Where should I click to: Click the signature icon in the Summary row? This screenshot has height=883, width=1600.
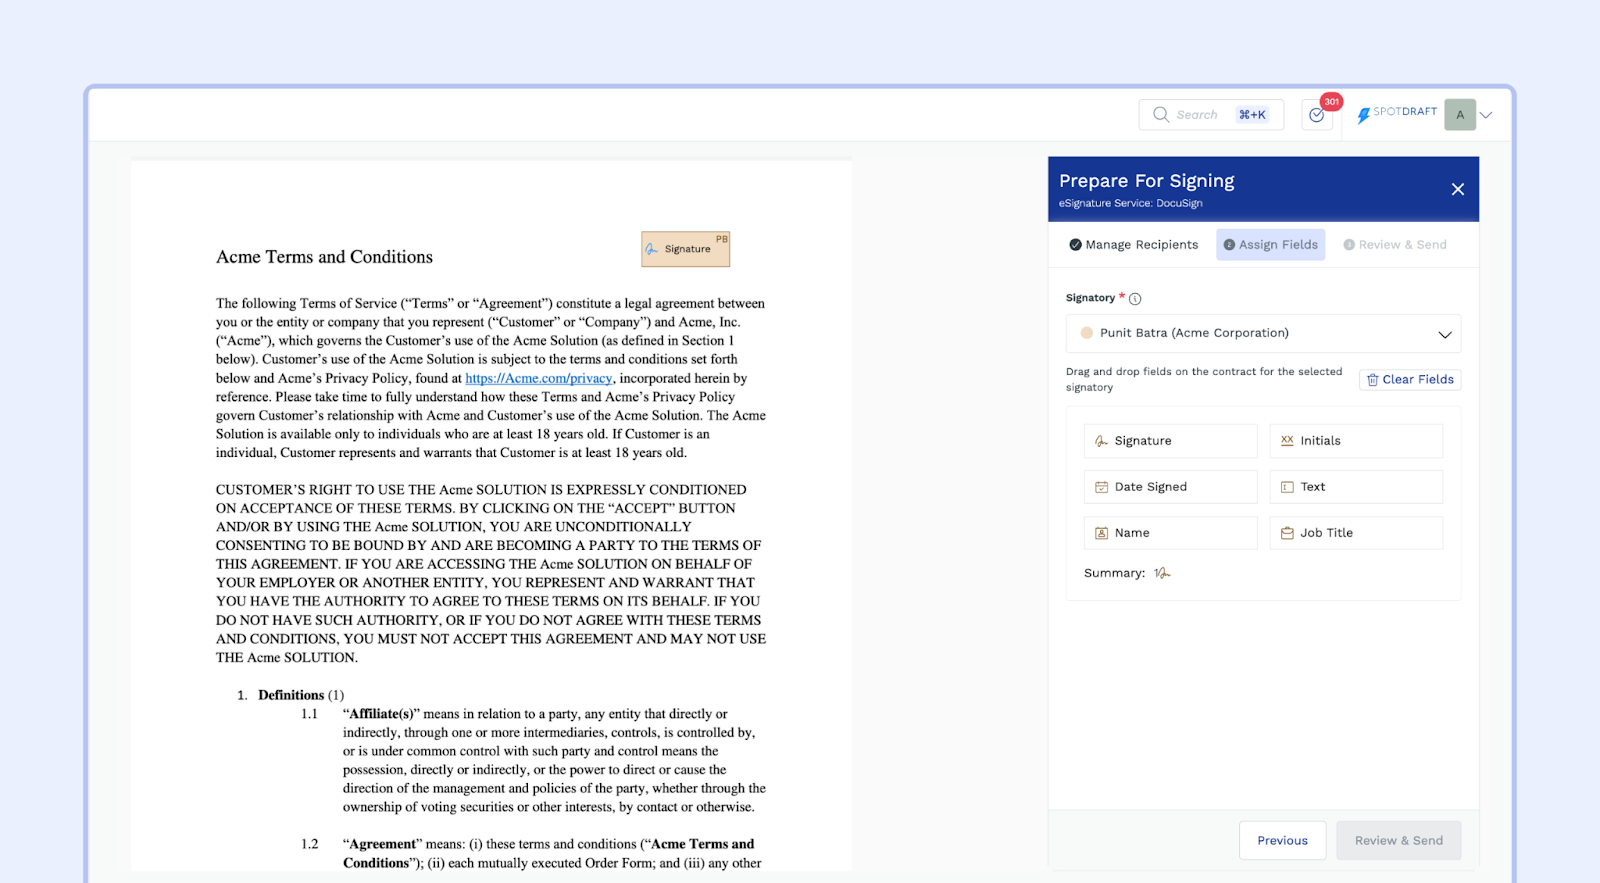(1162, 573)
